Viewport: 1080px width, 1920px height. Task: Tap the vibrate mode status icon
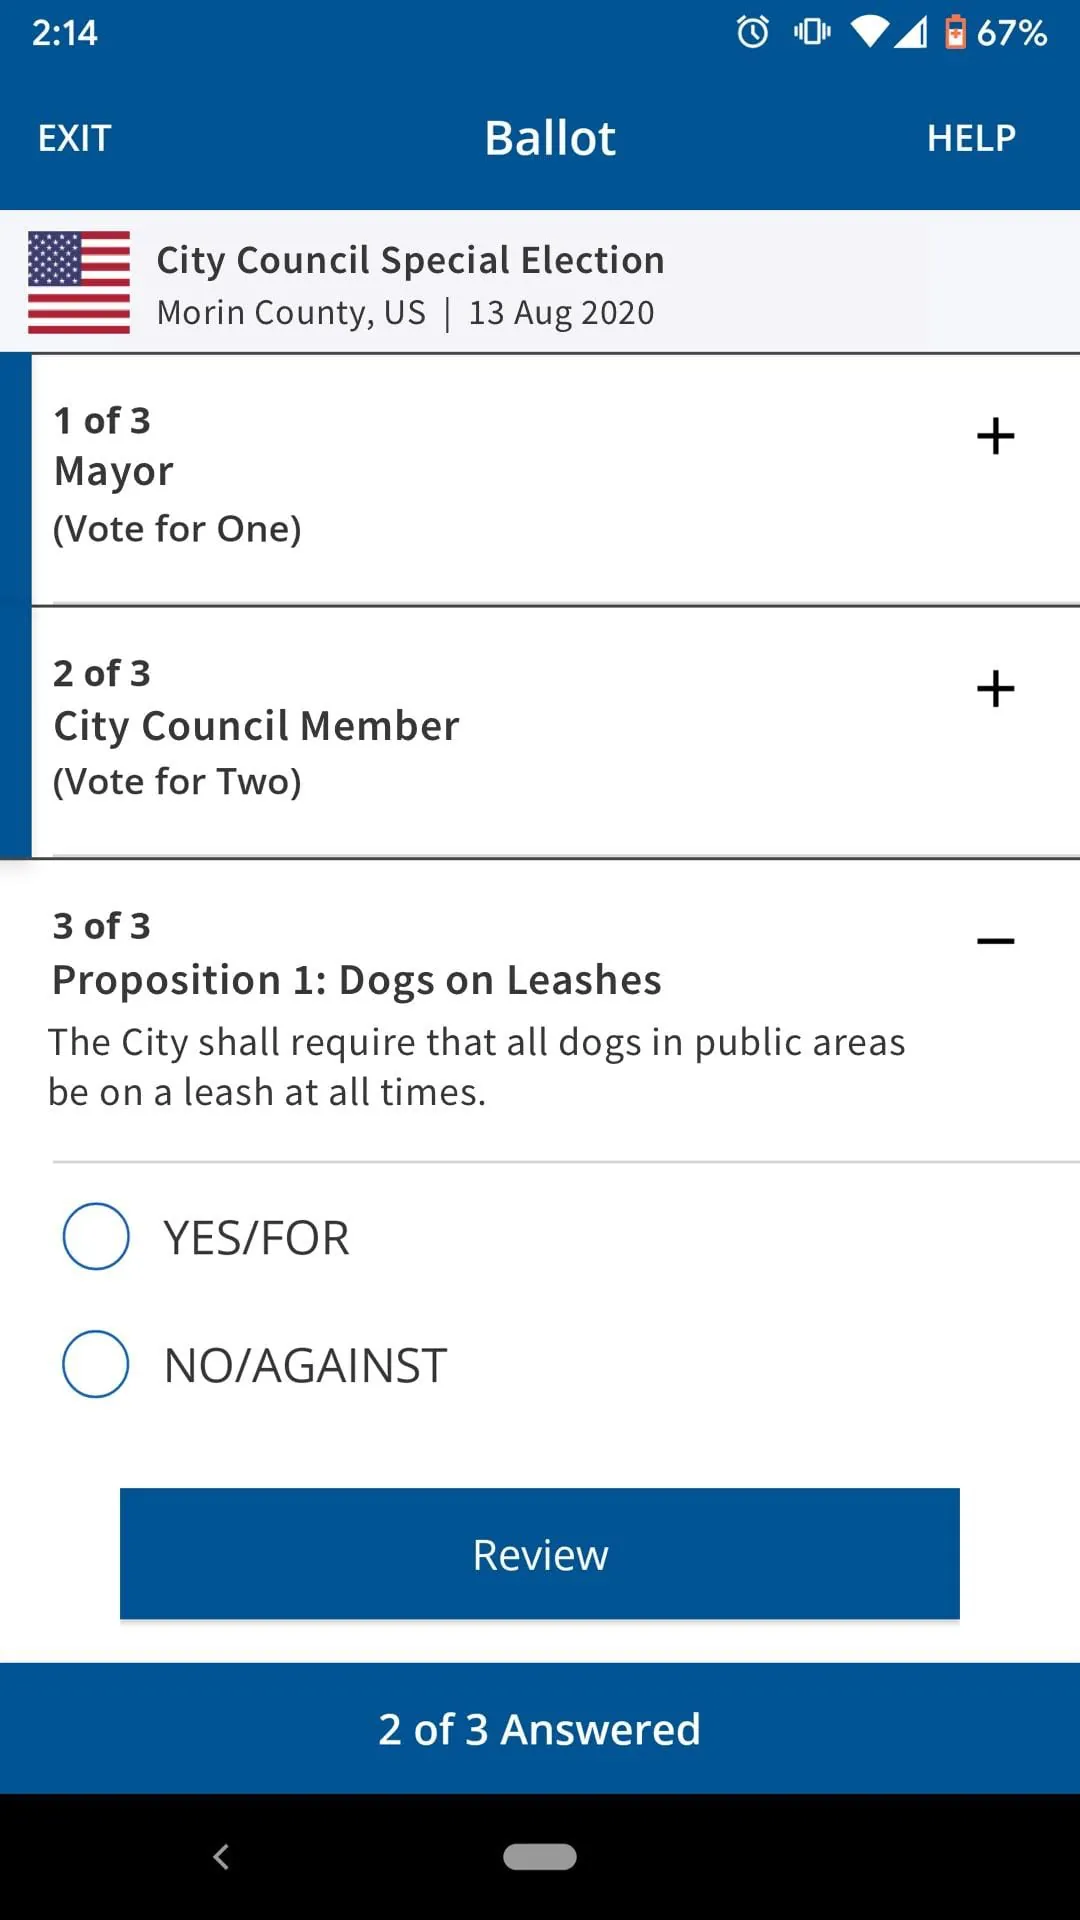coord(812,32)
